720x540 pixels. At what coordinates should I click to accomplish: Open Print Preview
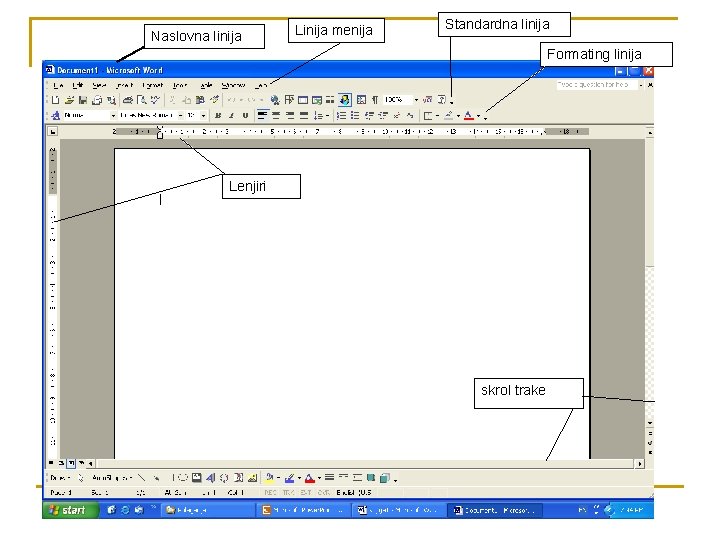[x=142, y=100]
